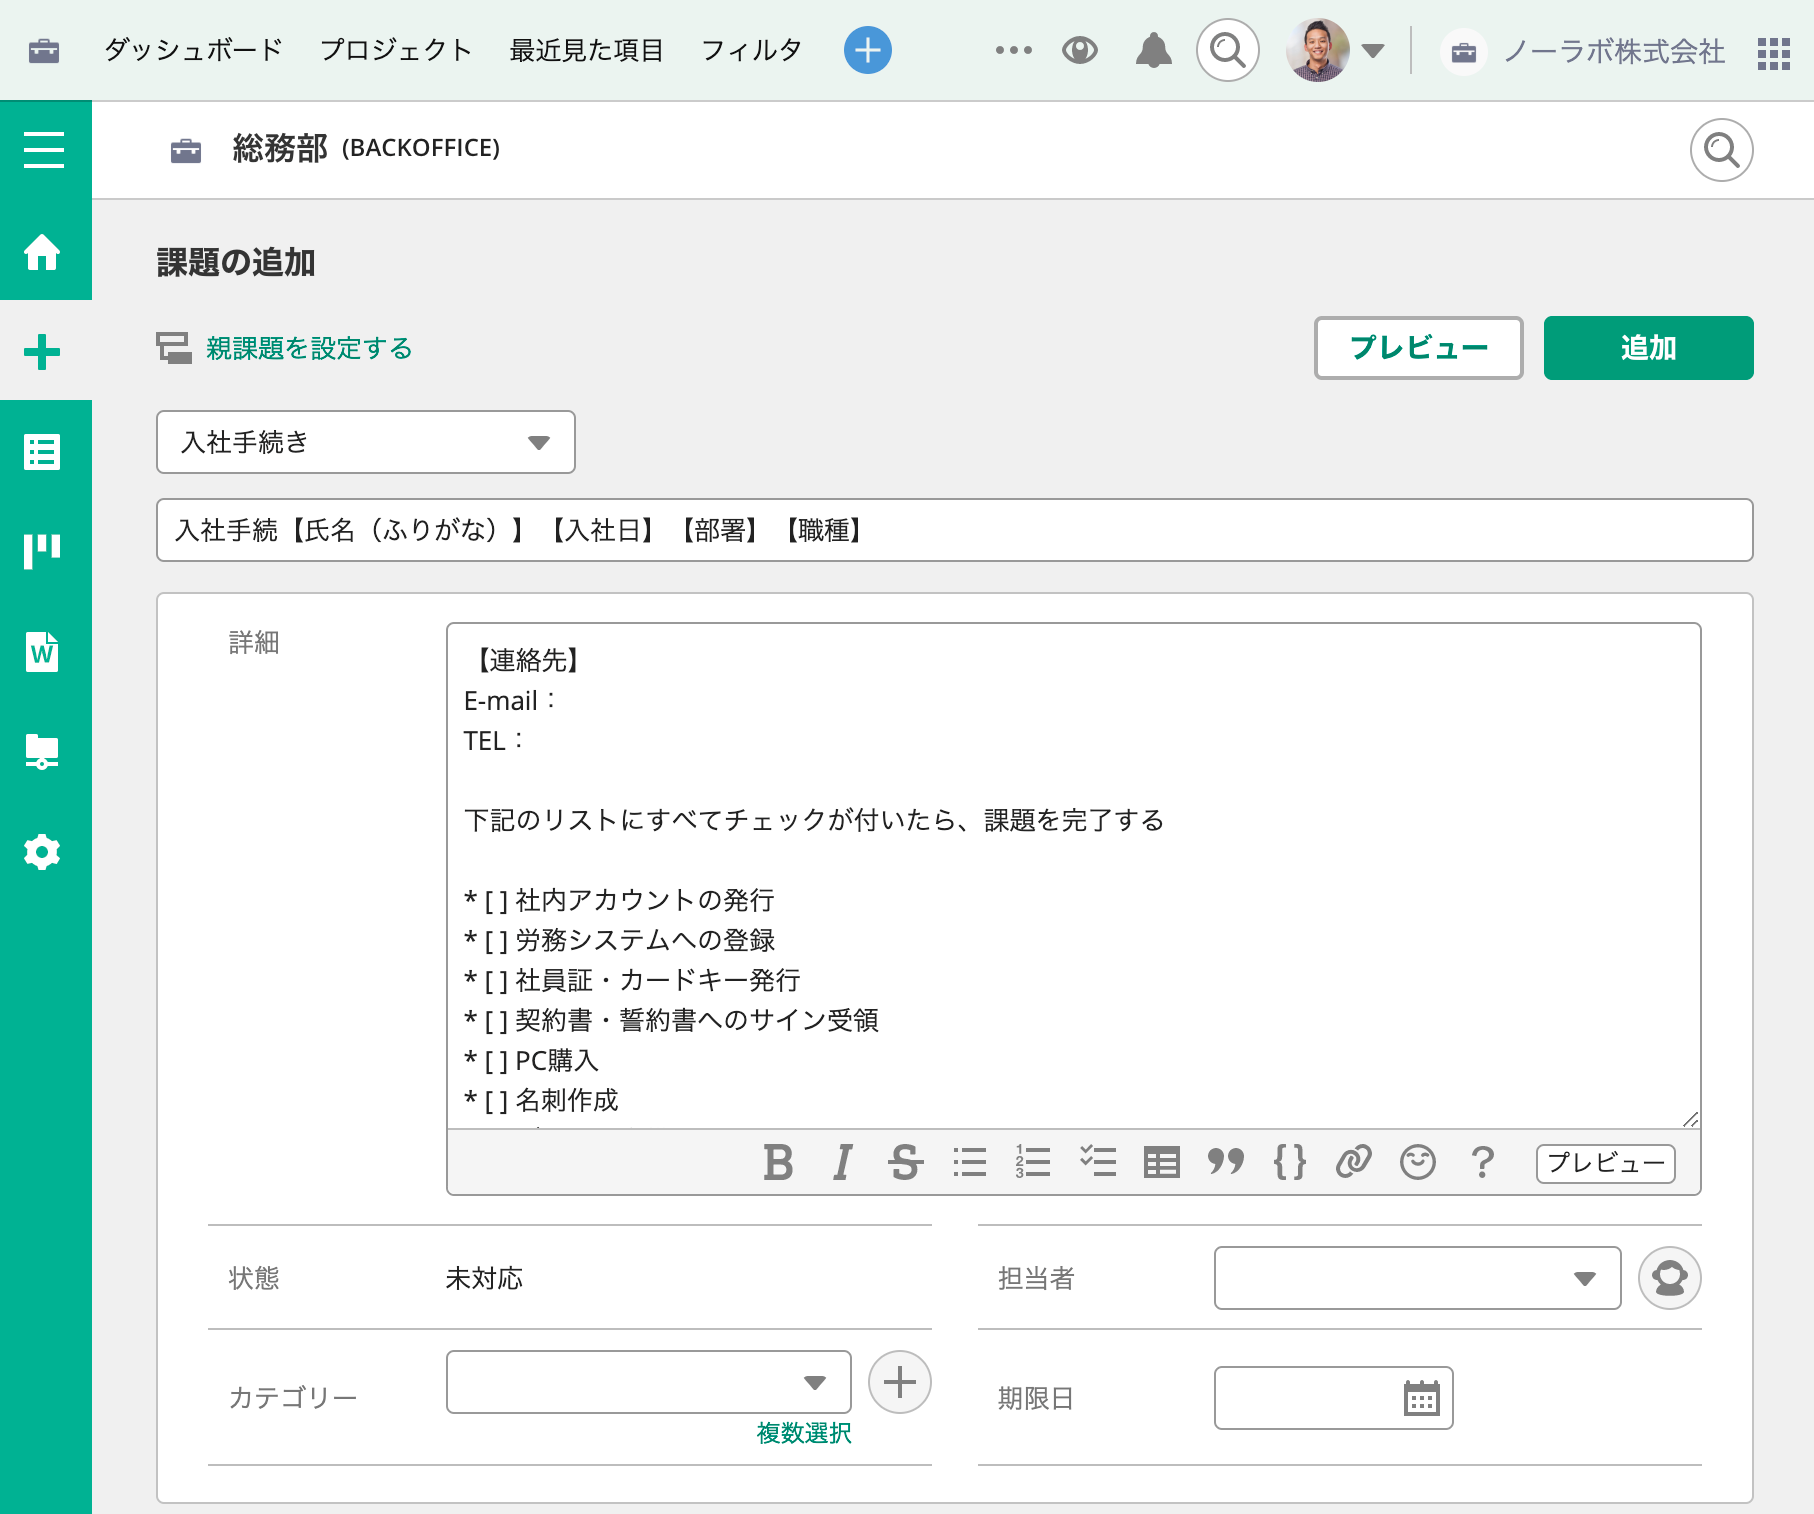1814x1514 pixels.
Task: Open the notifications bell
Action: tap(1153, 50)
